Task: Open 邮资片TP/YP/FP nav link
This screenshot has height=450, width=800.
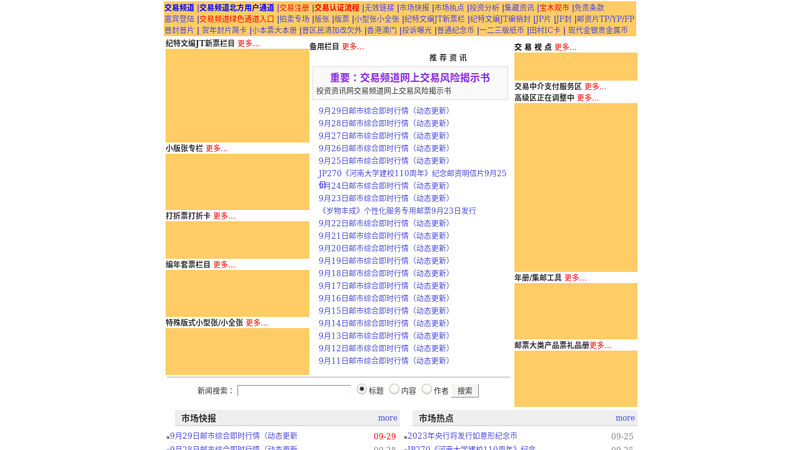Action: tap(606, 19)
